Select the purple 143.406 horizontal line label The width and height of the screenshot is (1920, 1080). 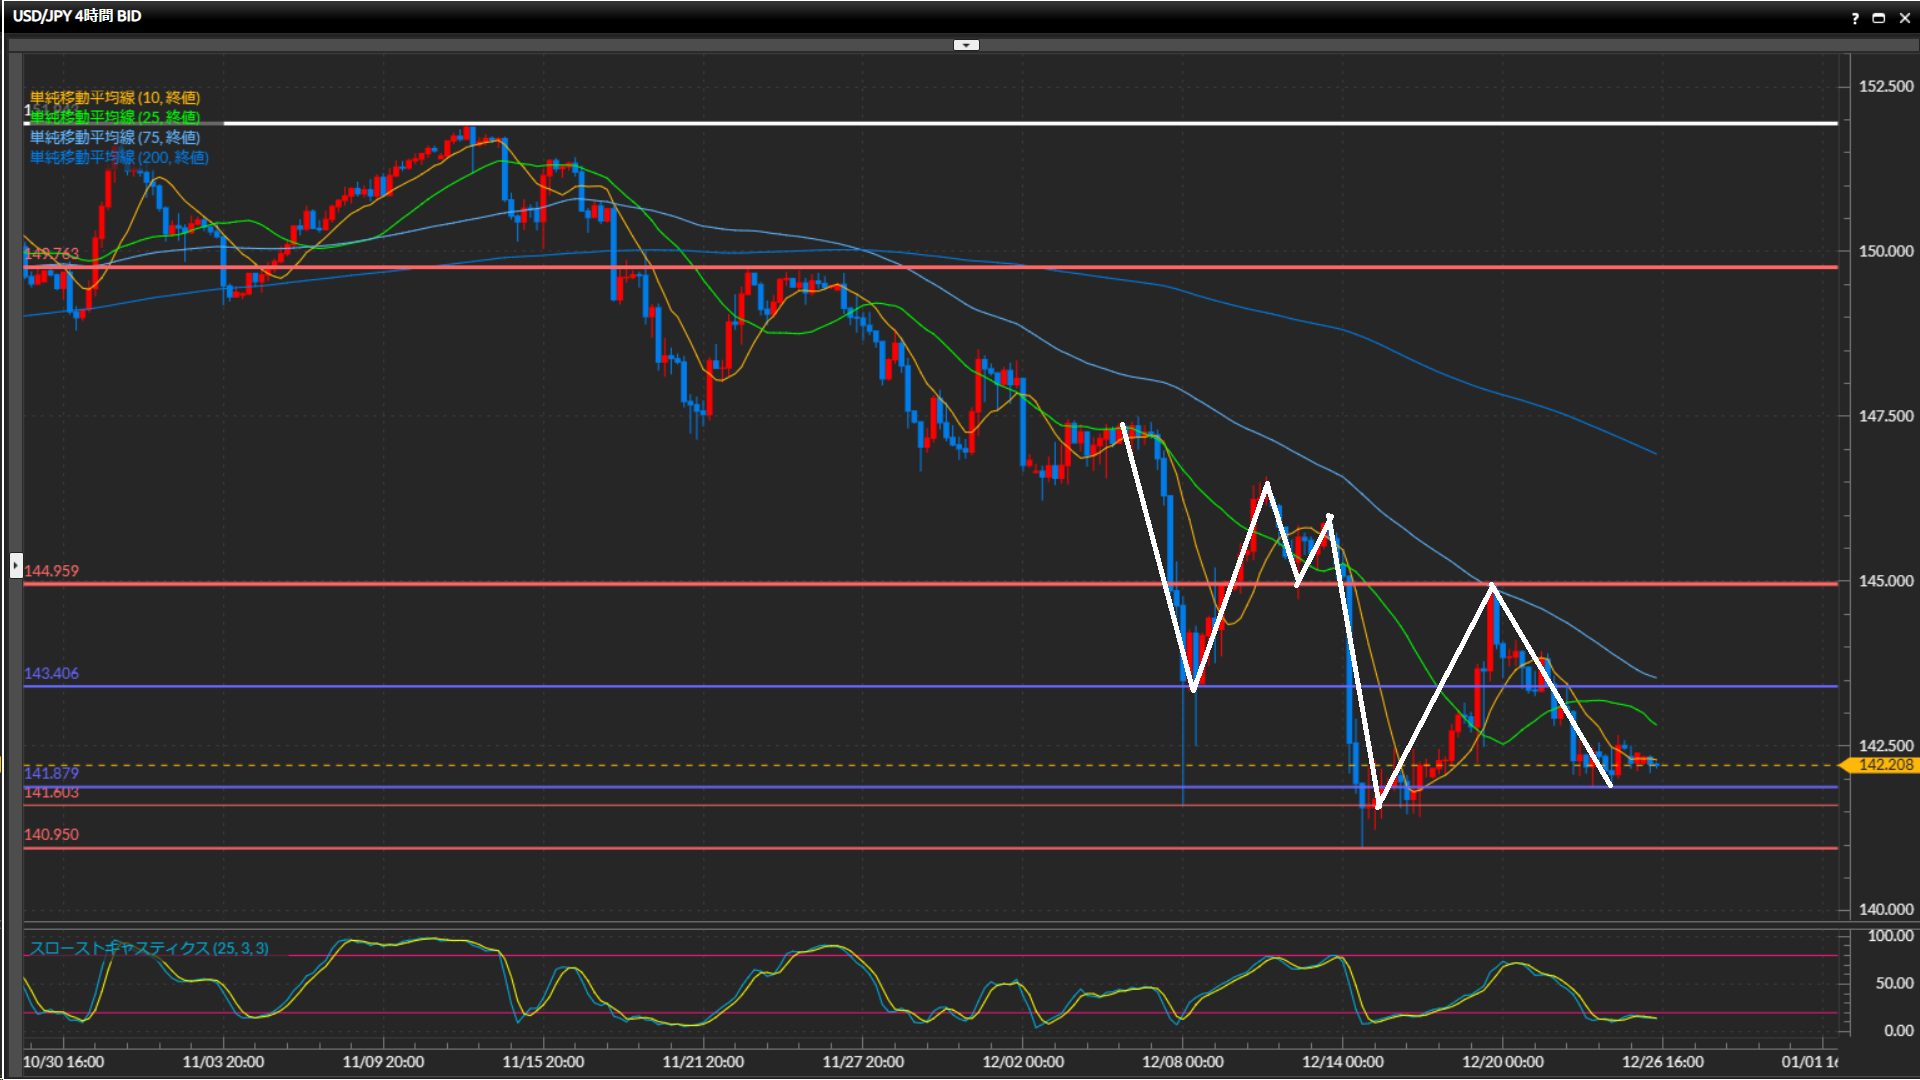coord(51,674)
